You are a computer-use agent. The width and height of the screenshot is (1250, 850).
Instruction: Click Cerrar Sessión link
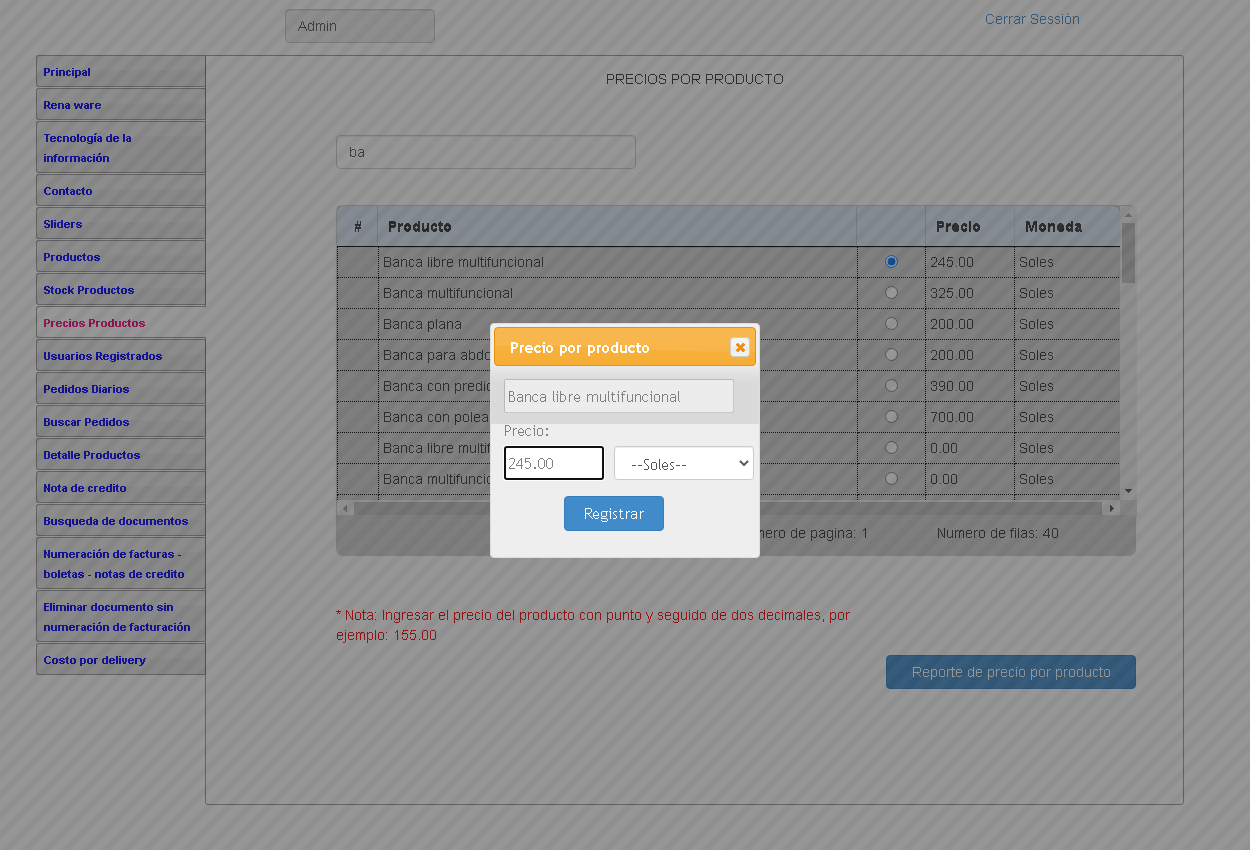(x=1031, y=19)
